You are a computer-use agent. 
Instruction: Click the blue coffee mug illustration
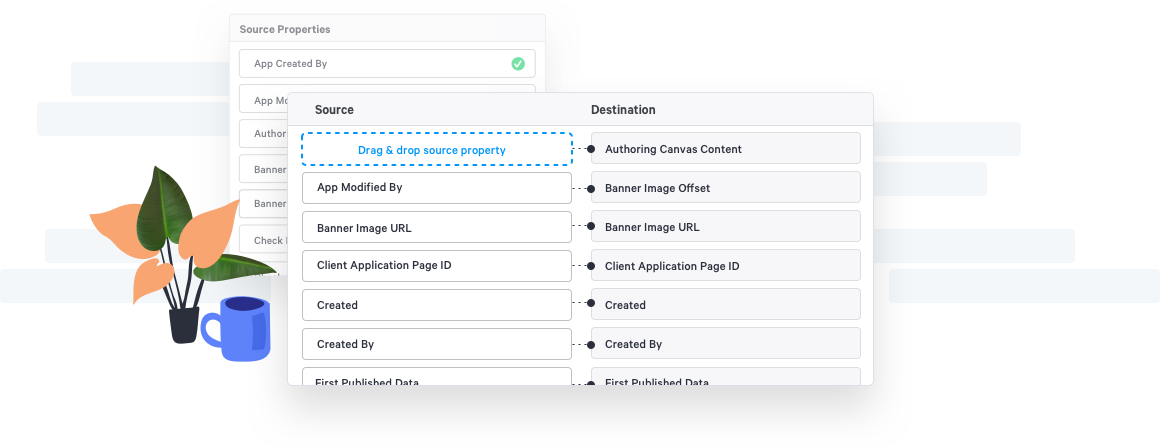tap(237, 328)
